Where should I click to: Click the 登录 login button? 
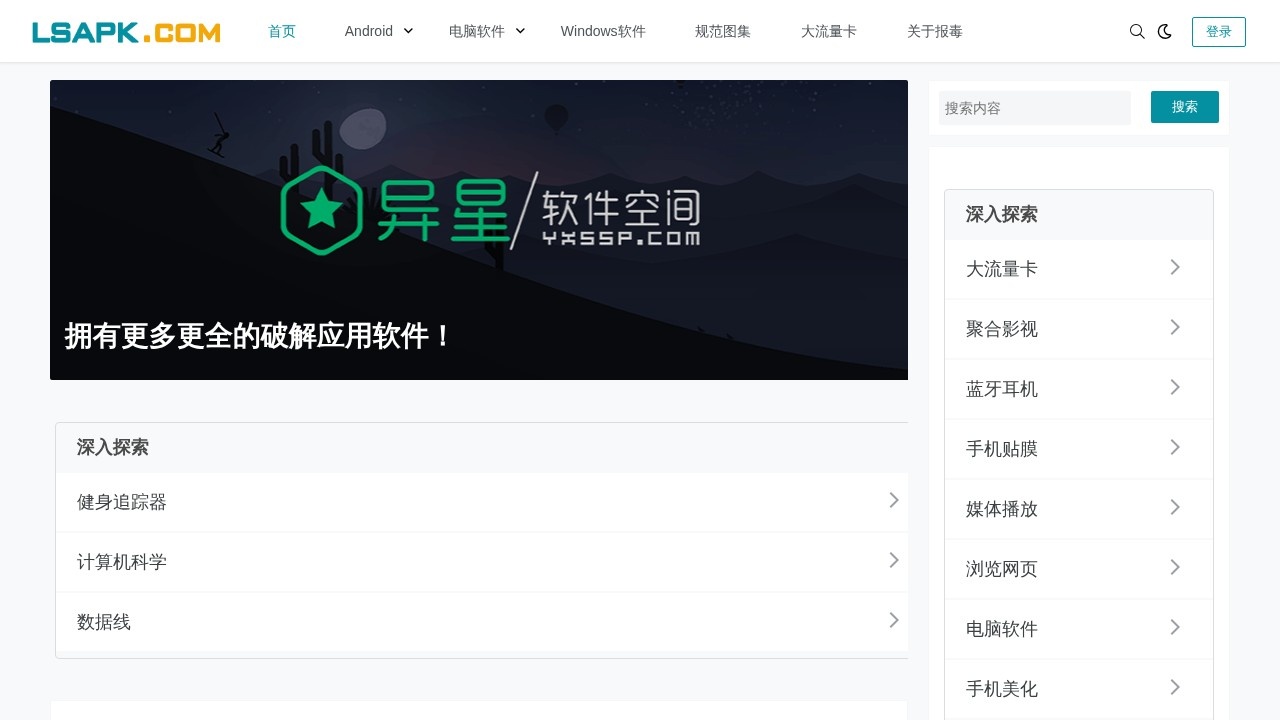(1219, 32)
